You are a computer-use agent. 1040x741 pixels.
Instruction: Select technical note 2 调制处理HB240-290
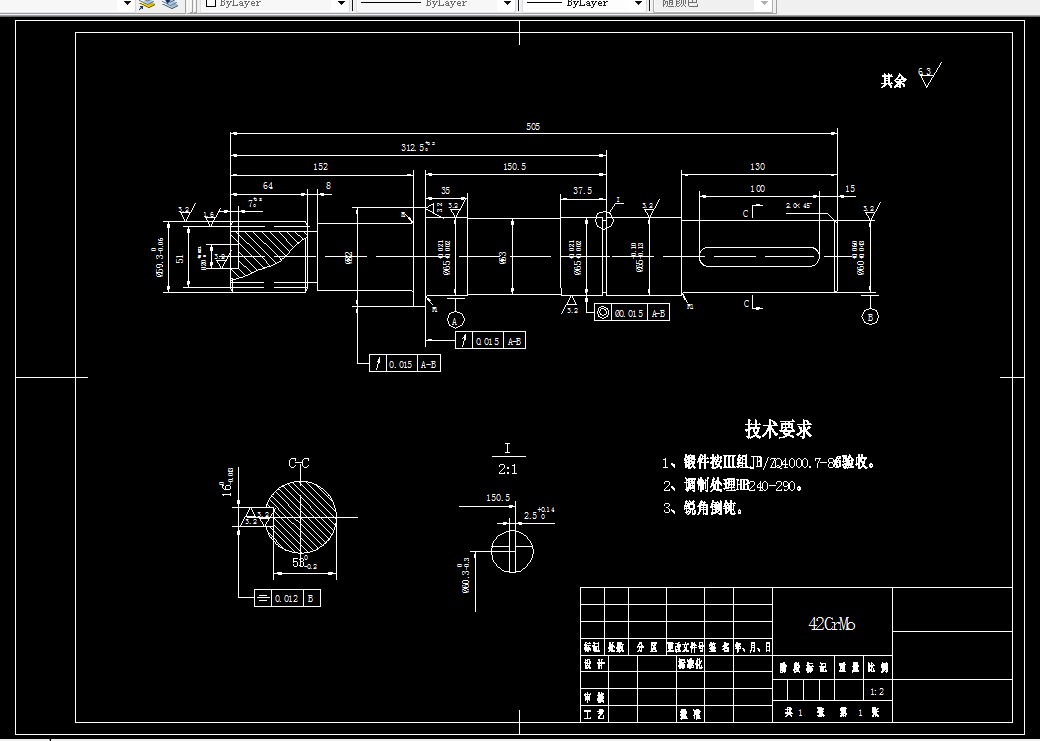tap(733, 486)
